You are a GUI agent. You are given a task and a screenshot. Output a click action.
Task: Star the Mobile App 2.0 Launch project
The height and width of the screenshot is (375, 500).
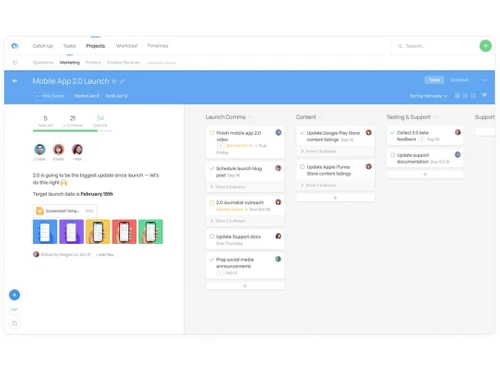pyautogui.click(x=114, y=81)
